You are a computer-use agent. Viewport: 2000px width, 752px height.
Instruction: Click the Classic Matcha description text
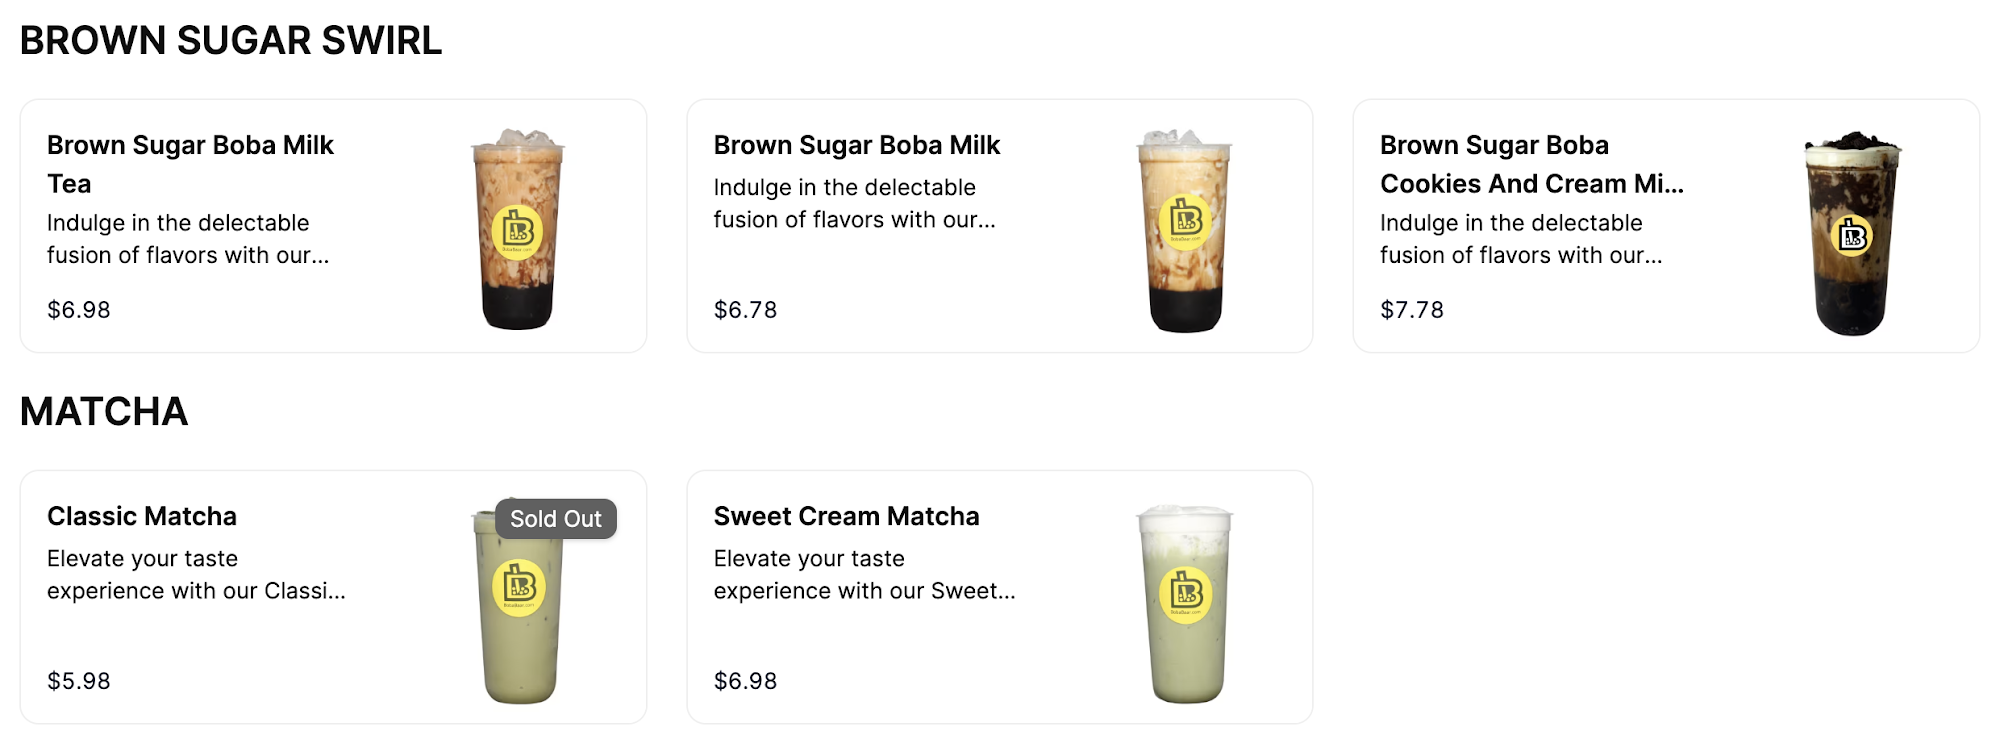pos(196,575)
